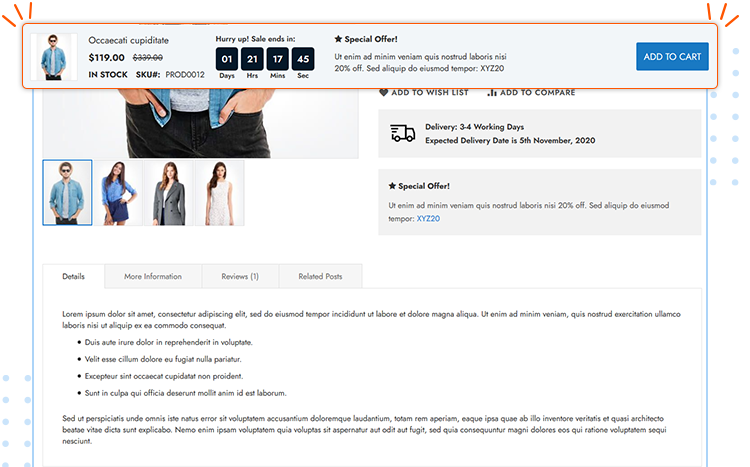The height and width of the screenshot is (467, 750).
Task: Click the SKU value PROD0012
Action: [x=185, y=75]
